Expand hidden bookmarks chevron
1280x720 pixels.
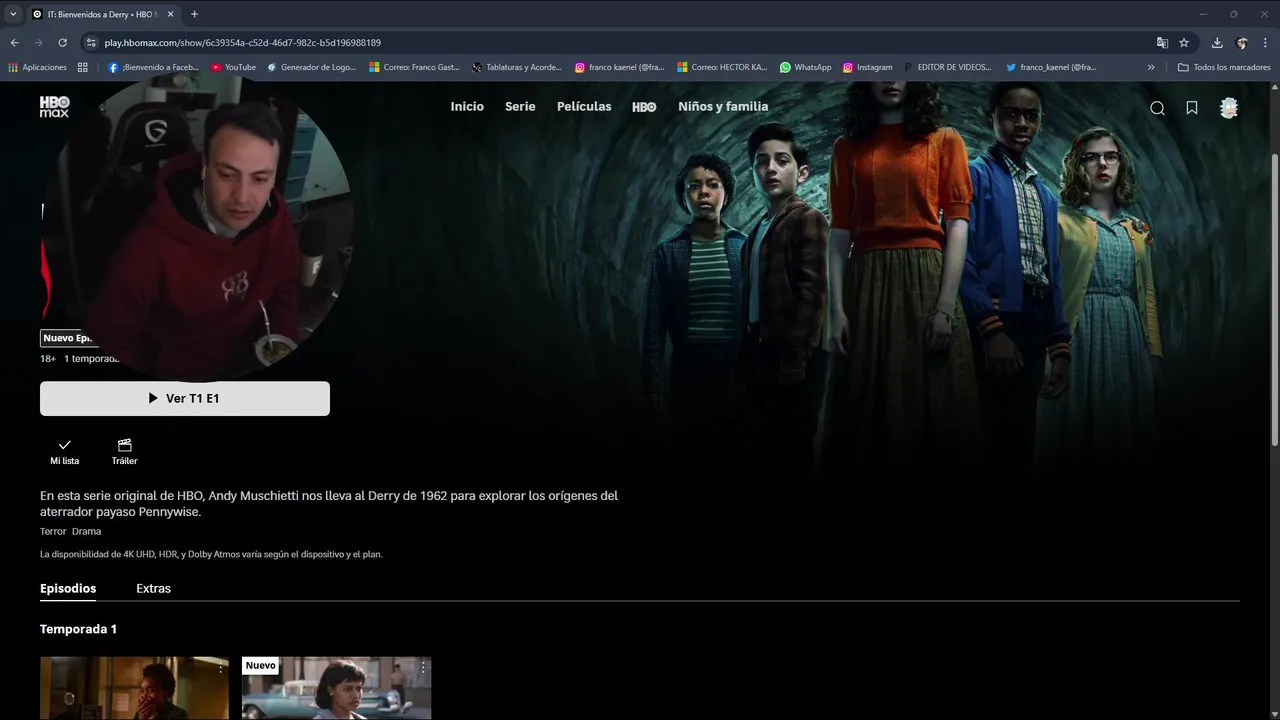(x=1151, y=67)
